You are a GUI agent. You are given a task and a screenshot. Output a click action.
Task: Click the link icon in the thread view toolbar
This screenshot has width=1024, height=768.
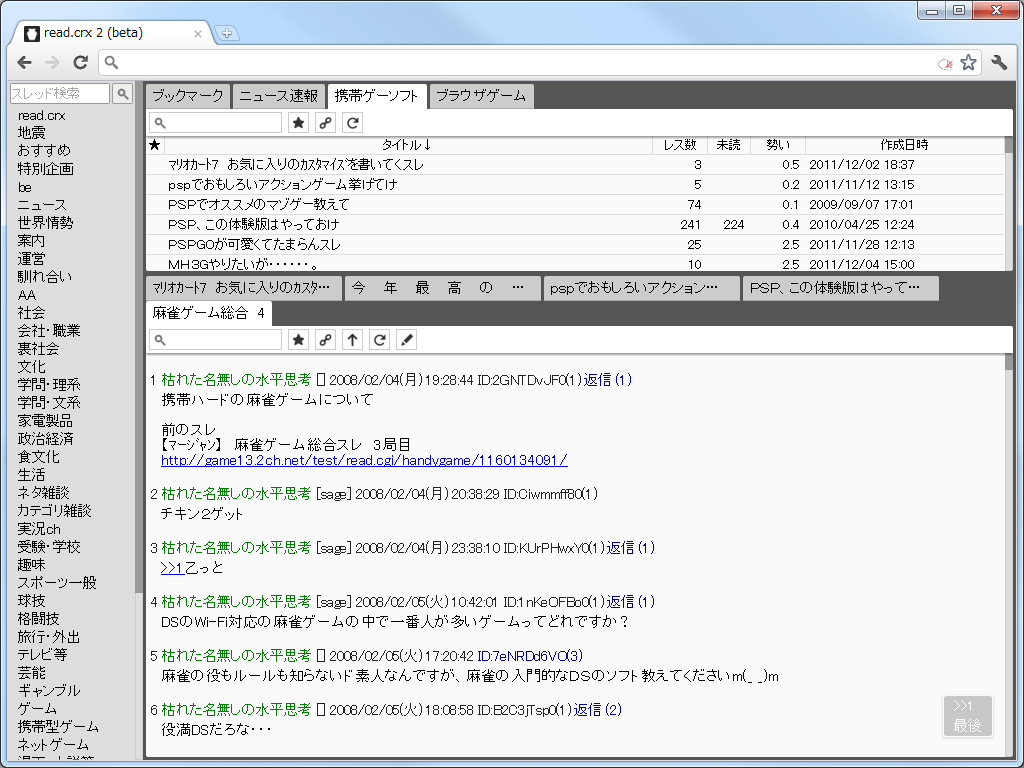pos(325,339)
